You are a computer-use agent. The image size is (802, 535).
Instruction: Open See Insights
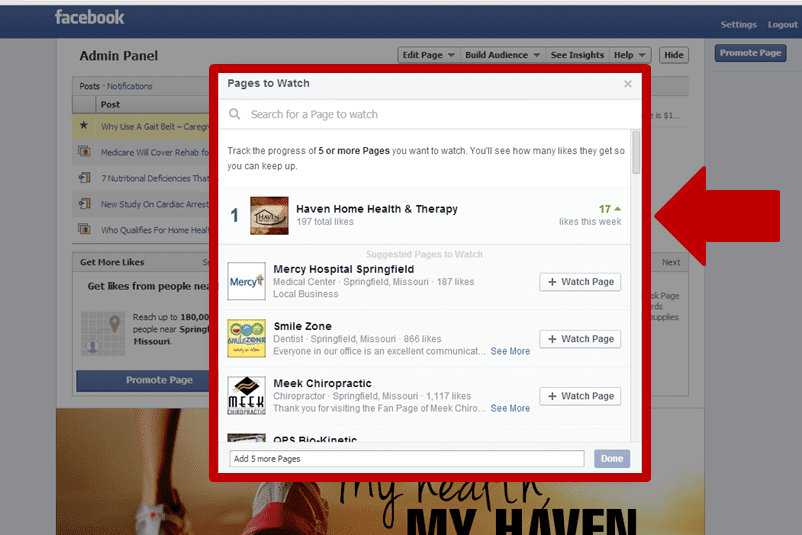click(577, 55)
